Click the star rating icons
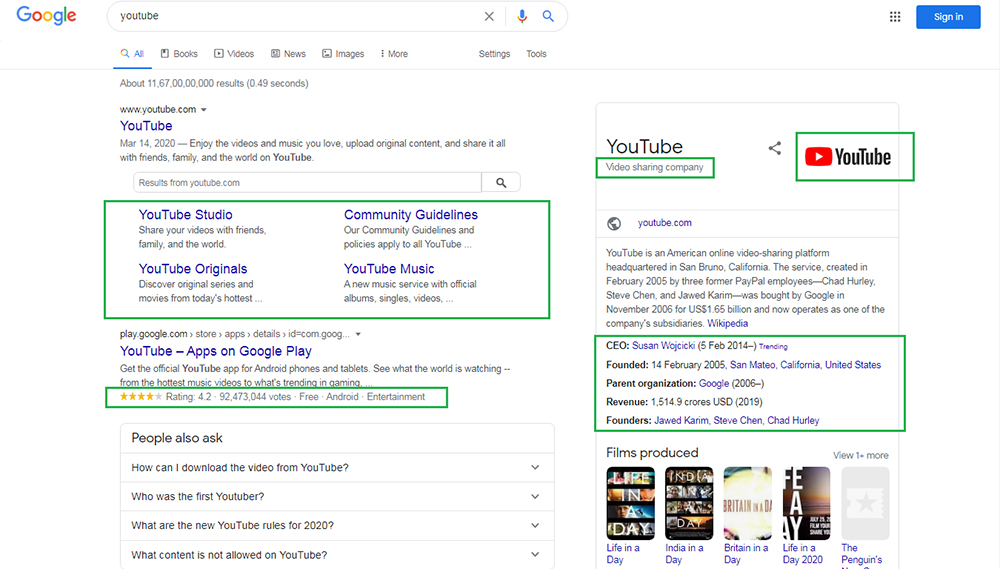Screen dimensions: 1000x569 tap(140, 397)
